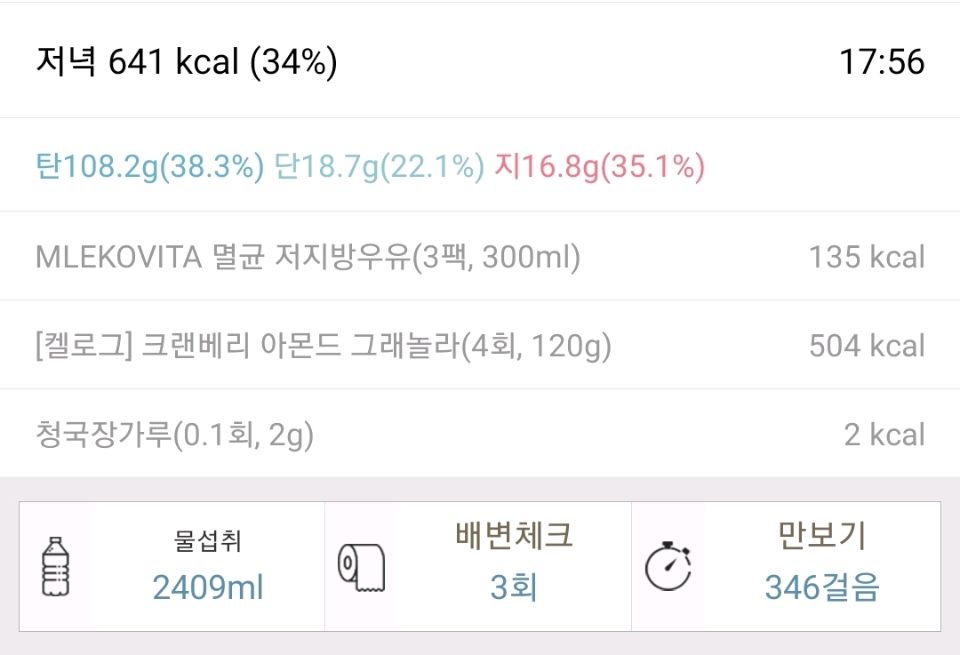960x655 pixels.
Task: Tap the 2 kcal calorie value
Action: [x=884, y=435]
